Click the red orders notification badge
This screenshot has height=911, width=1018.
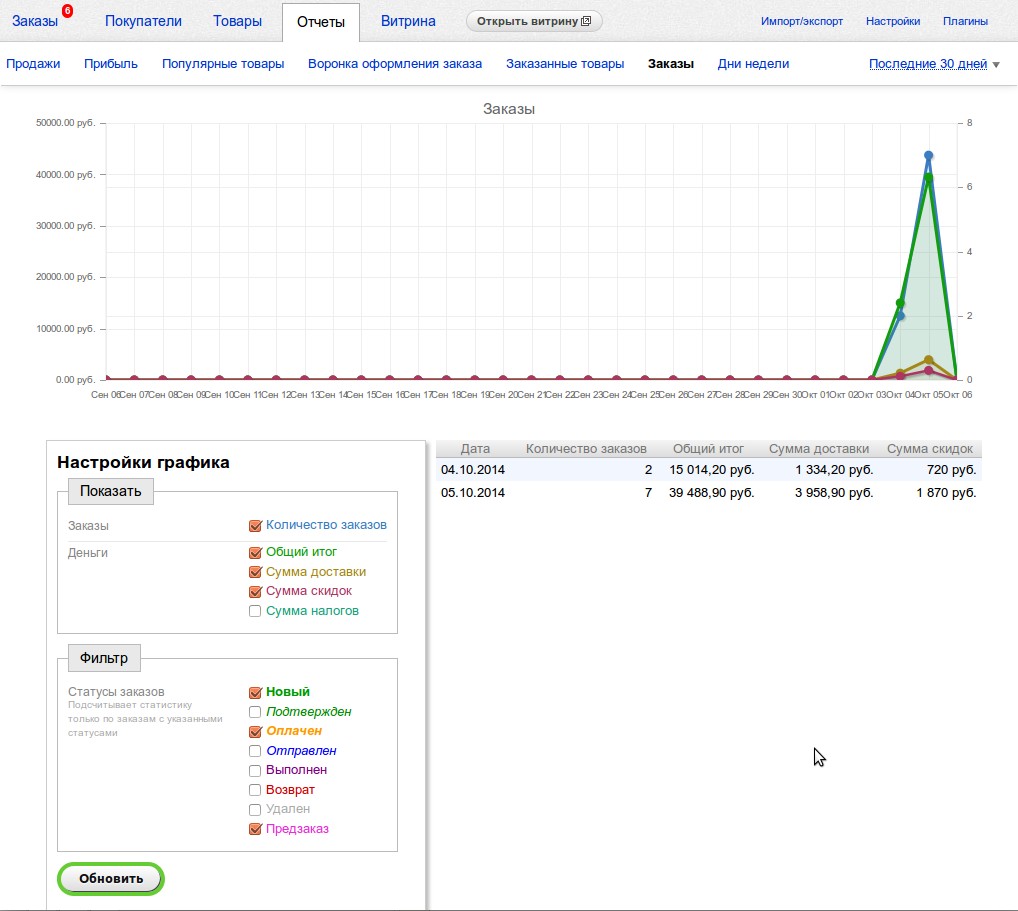[x=67, y=11]
